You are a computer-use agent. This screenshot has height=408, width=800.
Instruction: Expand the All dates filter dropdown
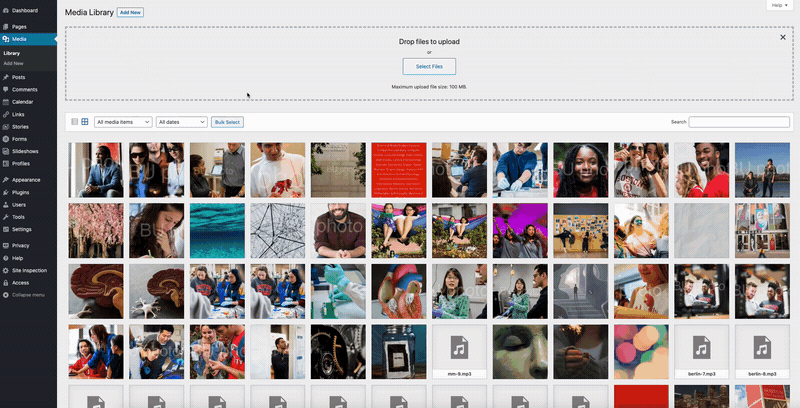181,122
